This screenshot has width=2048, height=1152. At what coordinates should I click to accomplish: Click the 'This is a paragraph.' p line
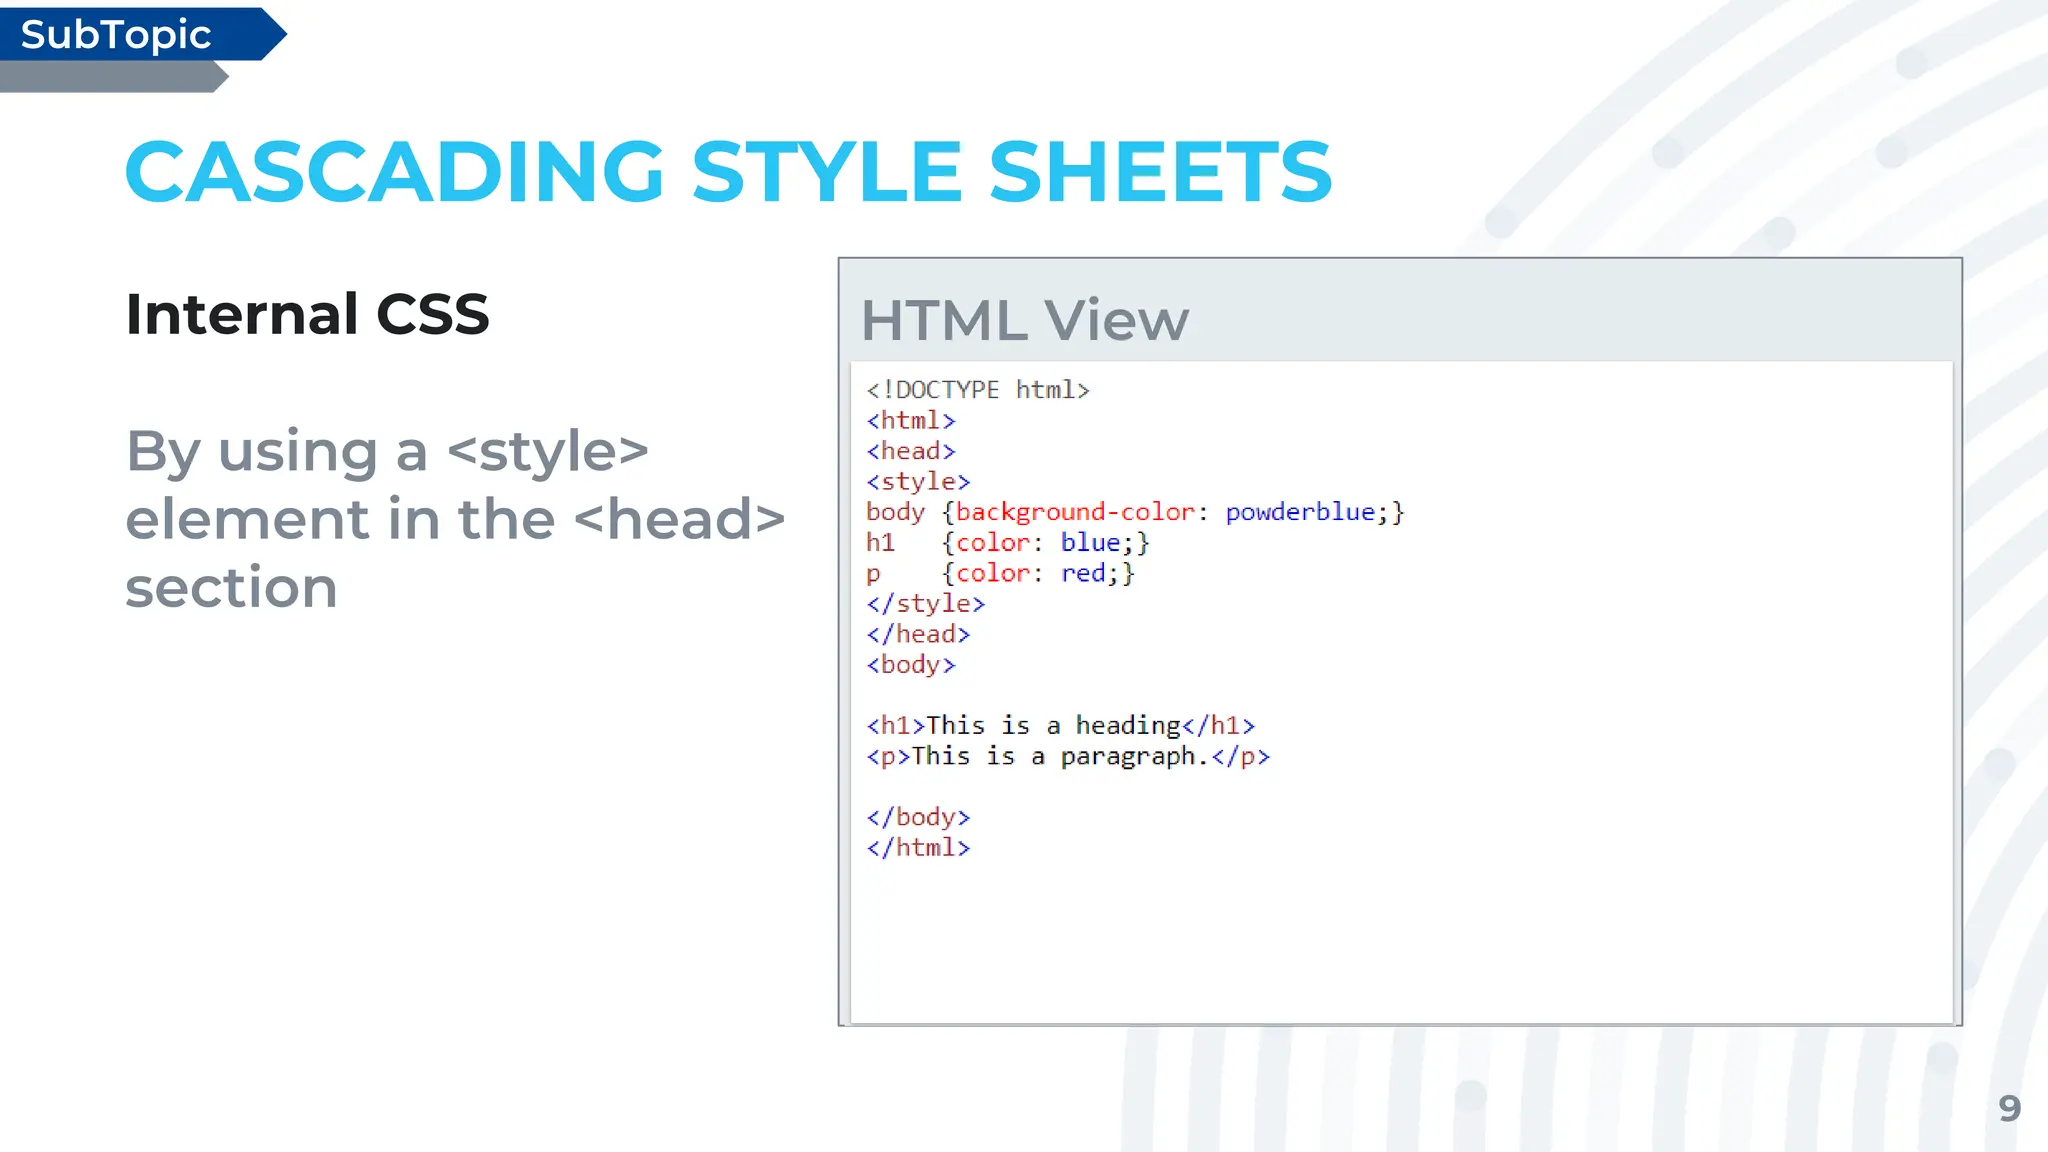pos(1068,756)
